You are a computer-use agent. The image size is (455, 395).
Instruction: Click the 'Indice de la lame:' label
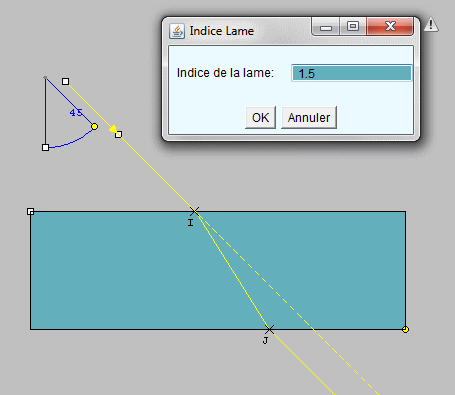[225, 73]
